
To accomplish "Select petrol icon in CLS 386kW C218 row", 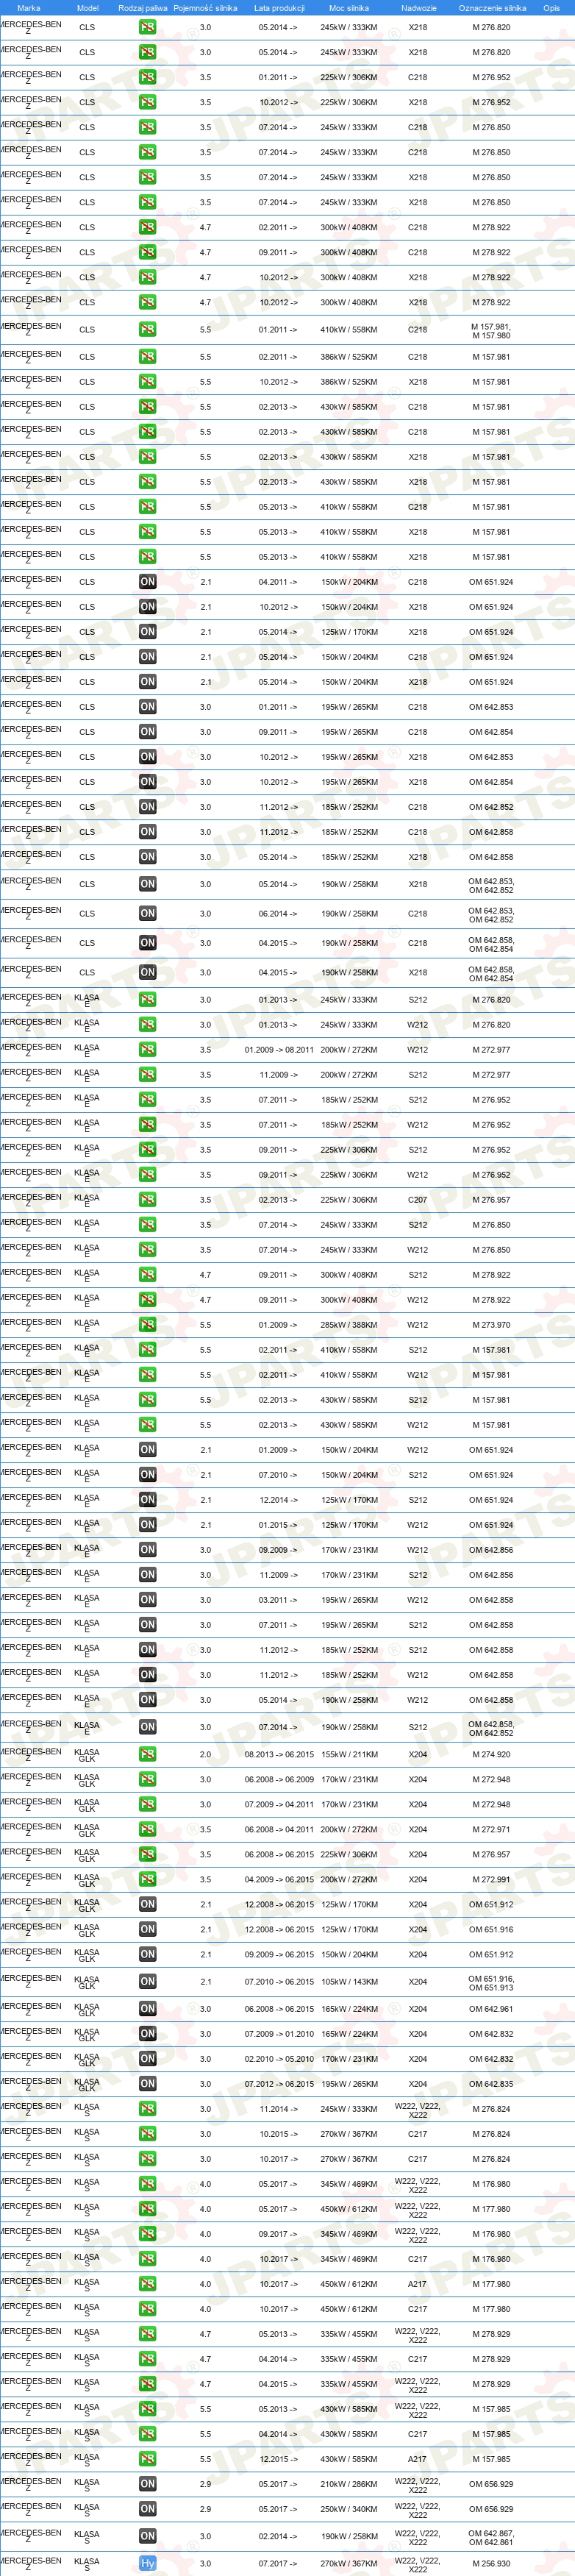I will click(x=147, y=356).
